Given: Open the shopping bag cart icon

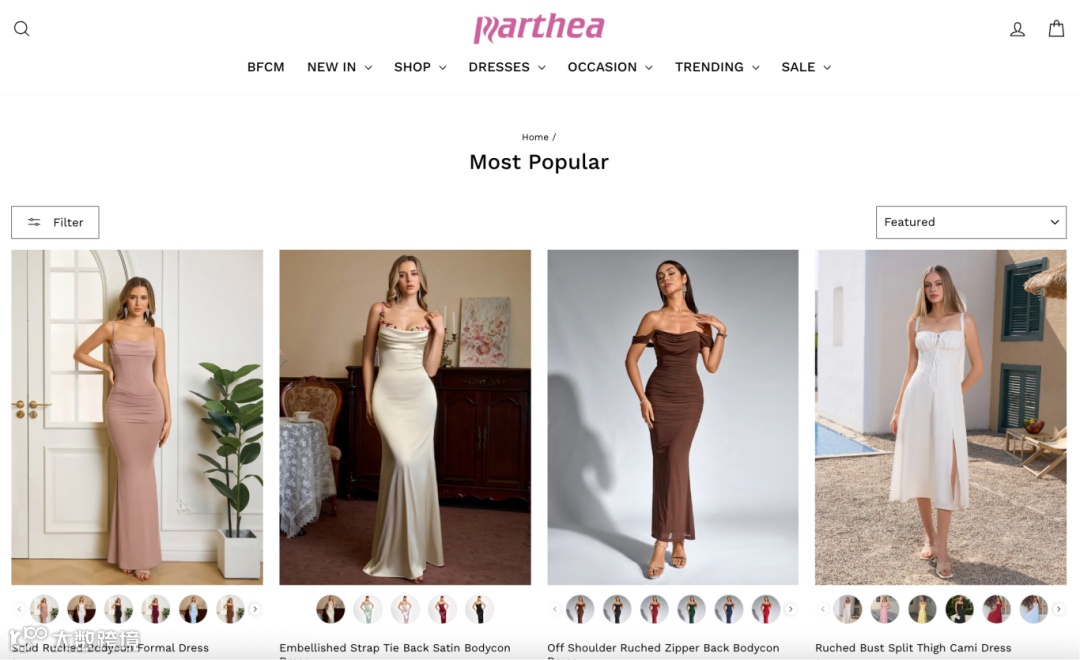Looking at the screenshot, I should [1056, 28].
